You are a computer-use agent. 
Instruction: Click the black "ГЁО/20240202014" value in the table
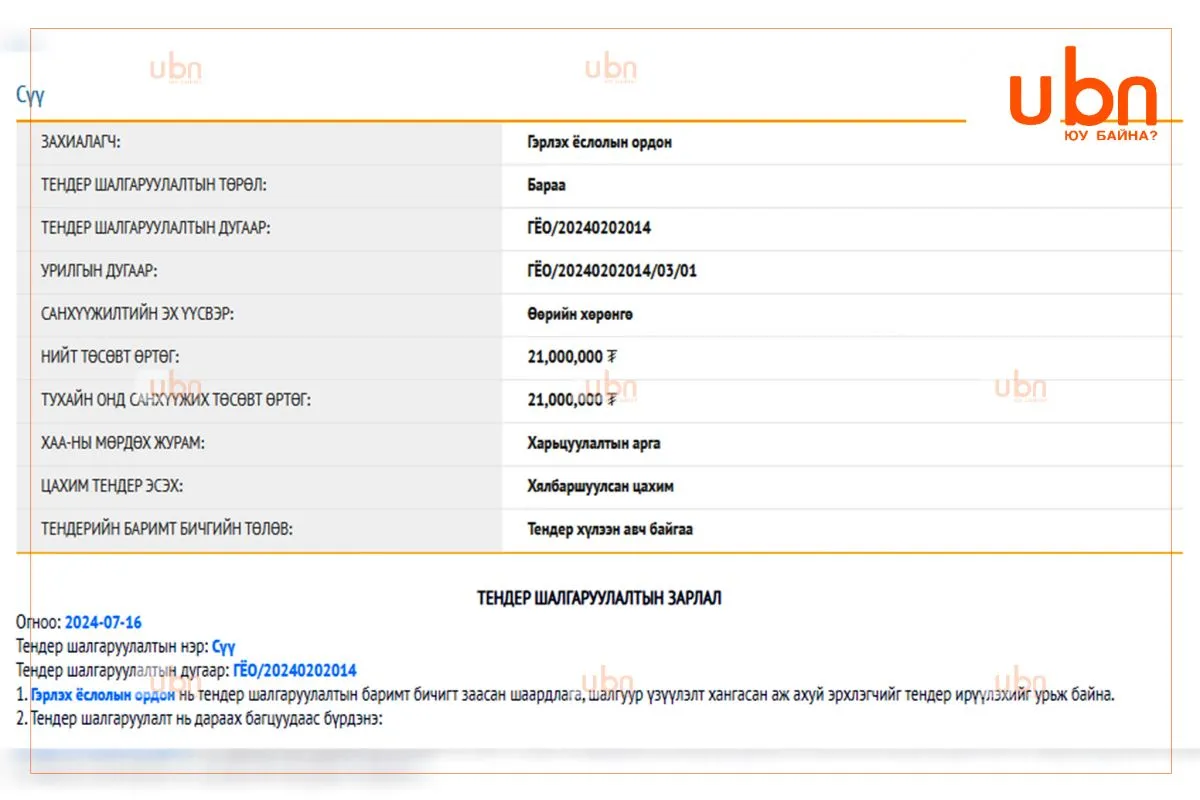[589, 228]
